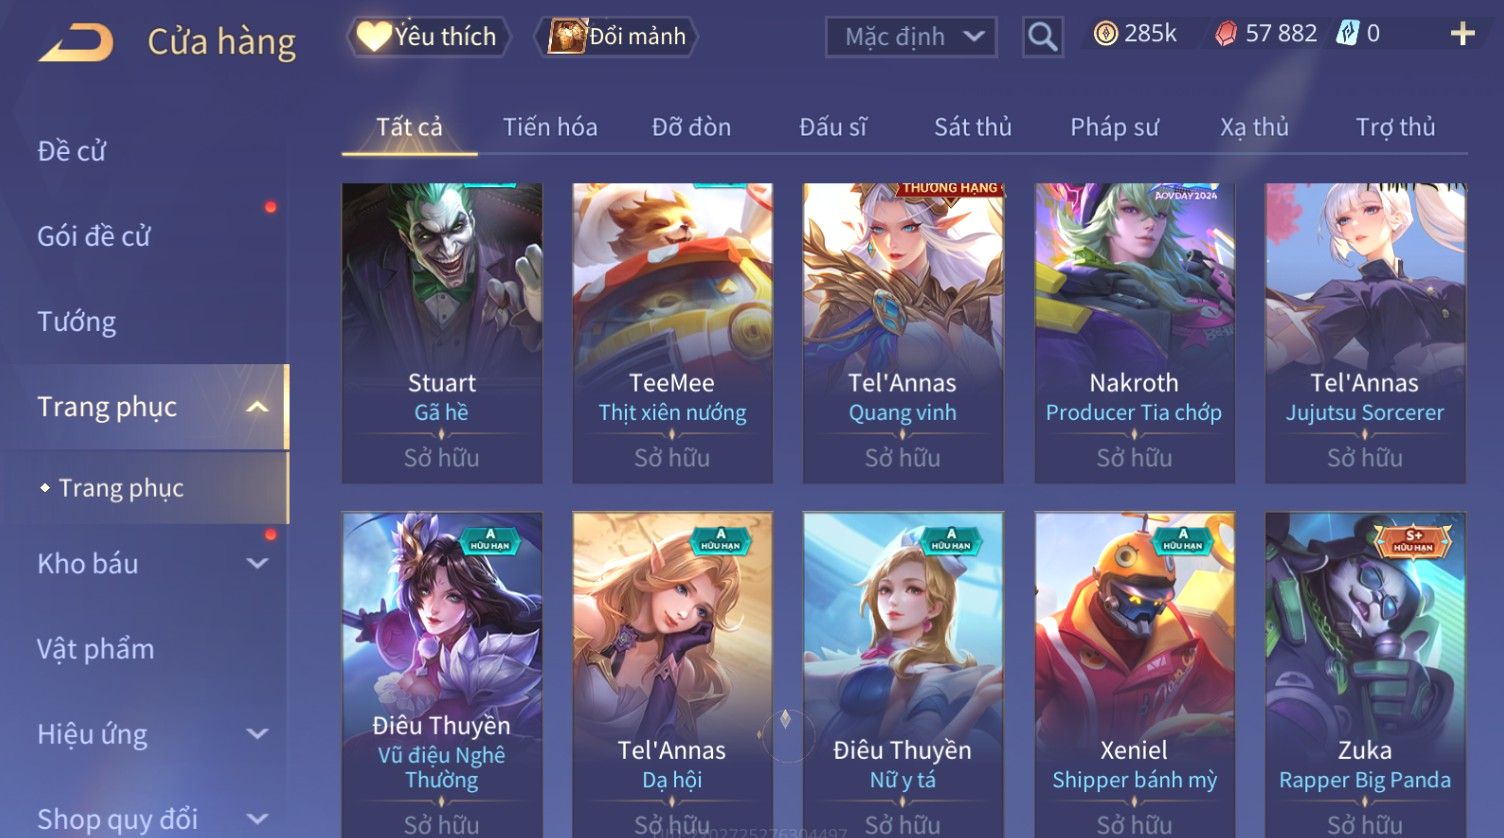Image resolution: width=1504 pixels, height=838 pixels.
Task: Click the red gem currency icon
Action: 1226,34
